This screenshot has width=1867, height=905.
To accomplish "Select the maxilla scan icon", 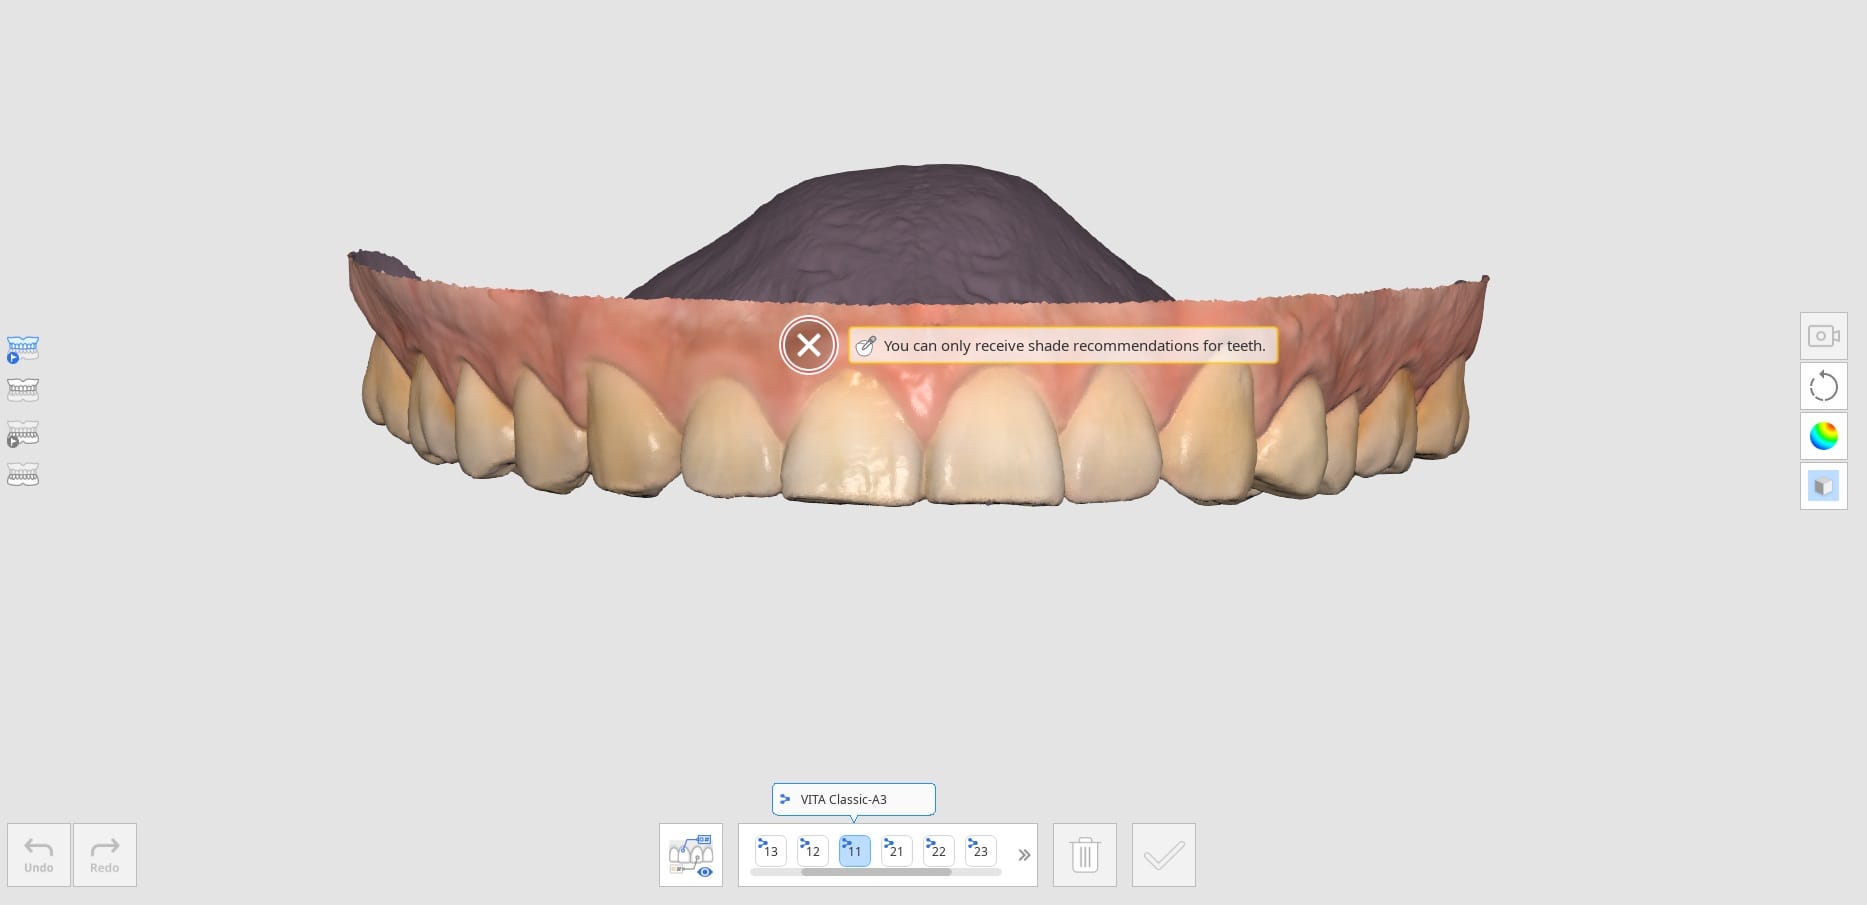I will (23, 389).
